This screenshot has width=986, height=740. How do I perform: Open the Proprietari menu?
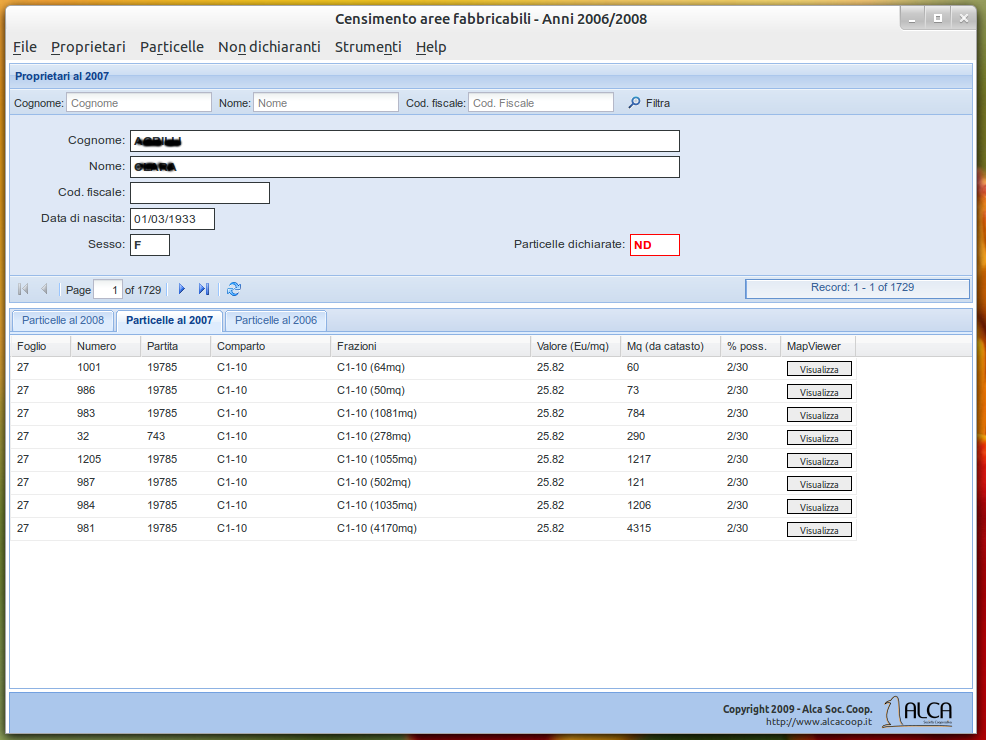coord(88,47)
